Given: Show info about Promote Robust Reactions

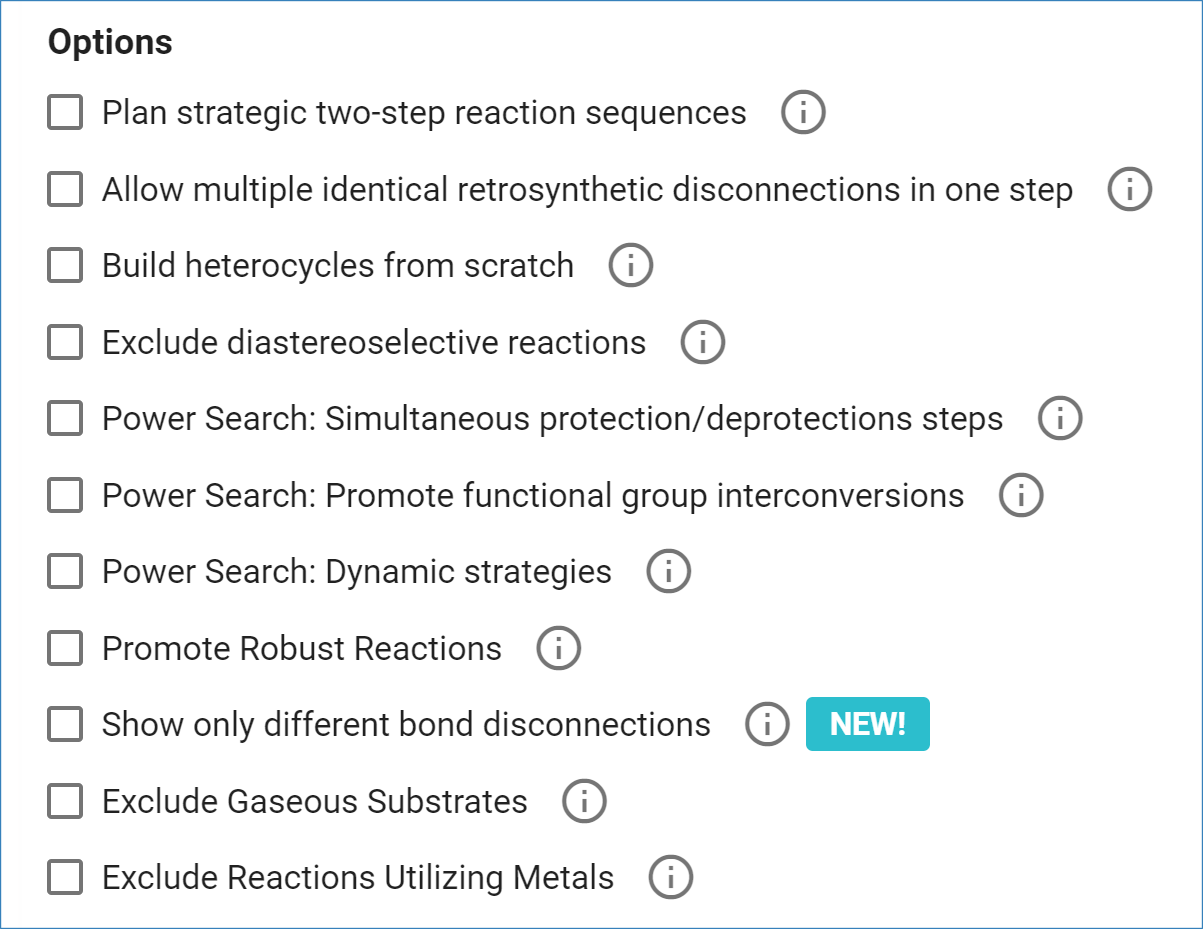Looking at the screenshot, I should click(558, 648).
